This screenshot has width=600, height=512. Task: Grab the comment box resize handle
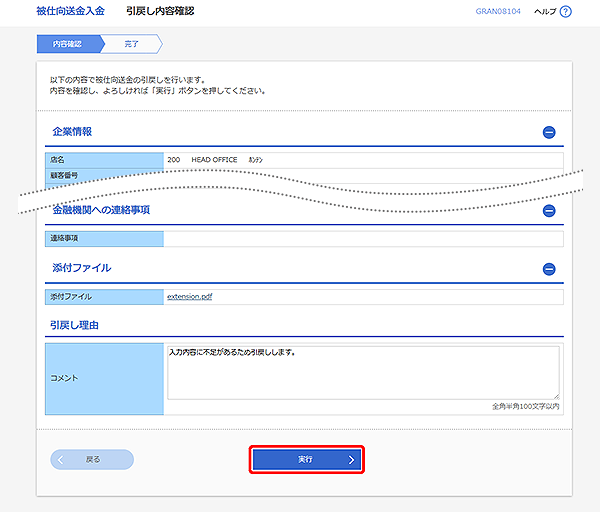(x=556, y=396)
